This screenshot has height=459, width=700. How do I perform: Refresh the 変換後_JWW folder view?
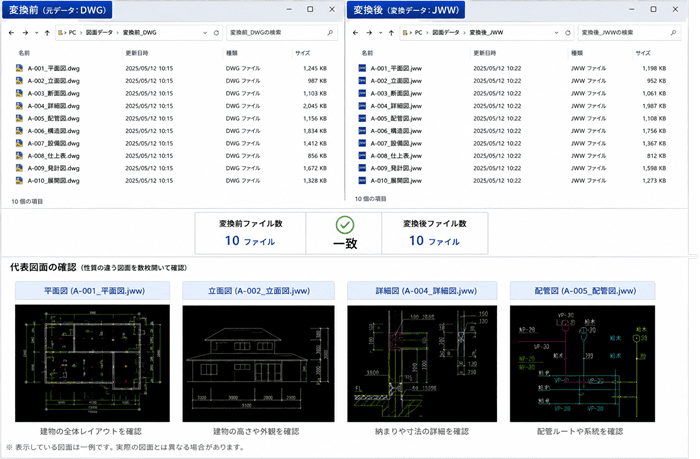click(568, 33)
